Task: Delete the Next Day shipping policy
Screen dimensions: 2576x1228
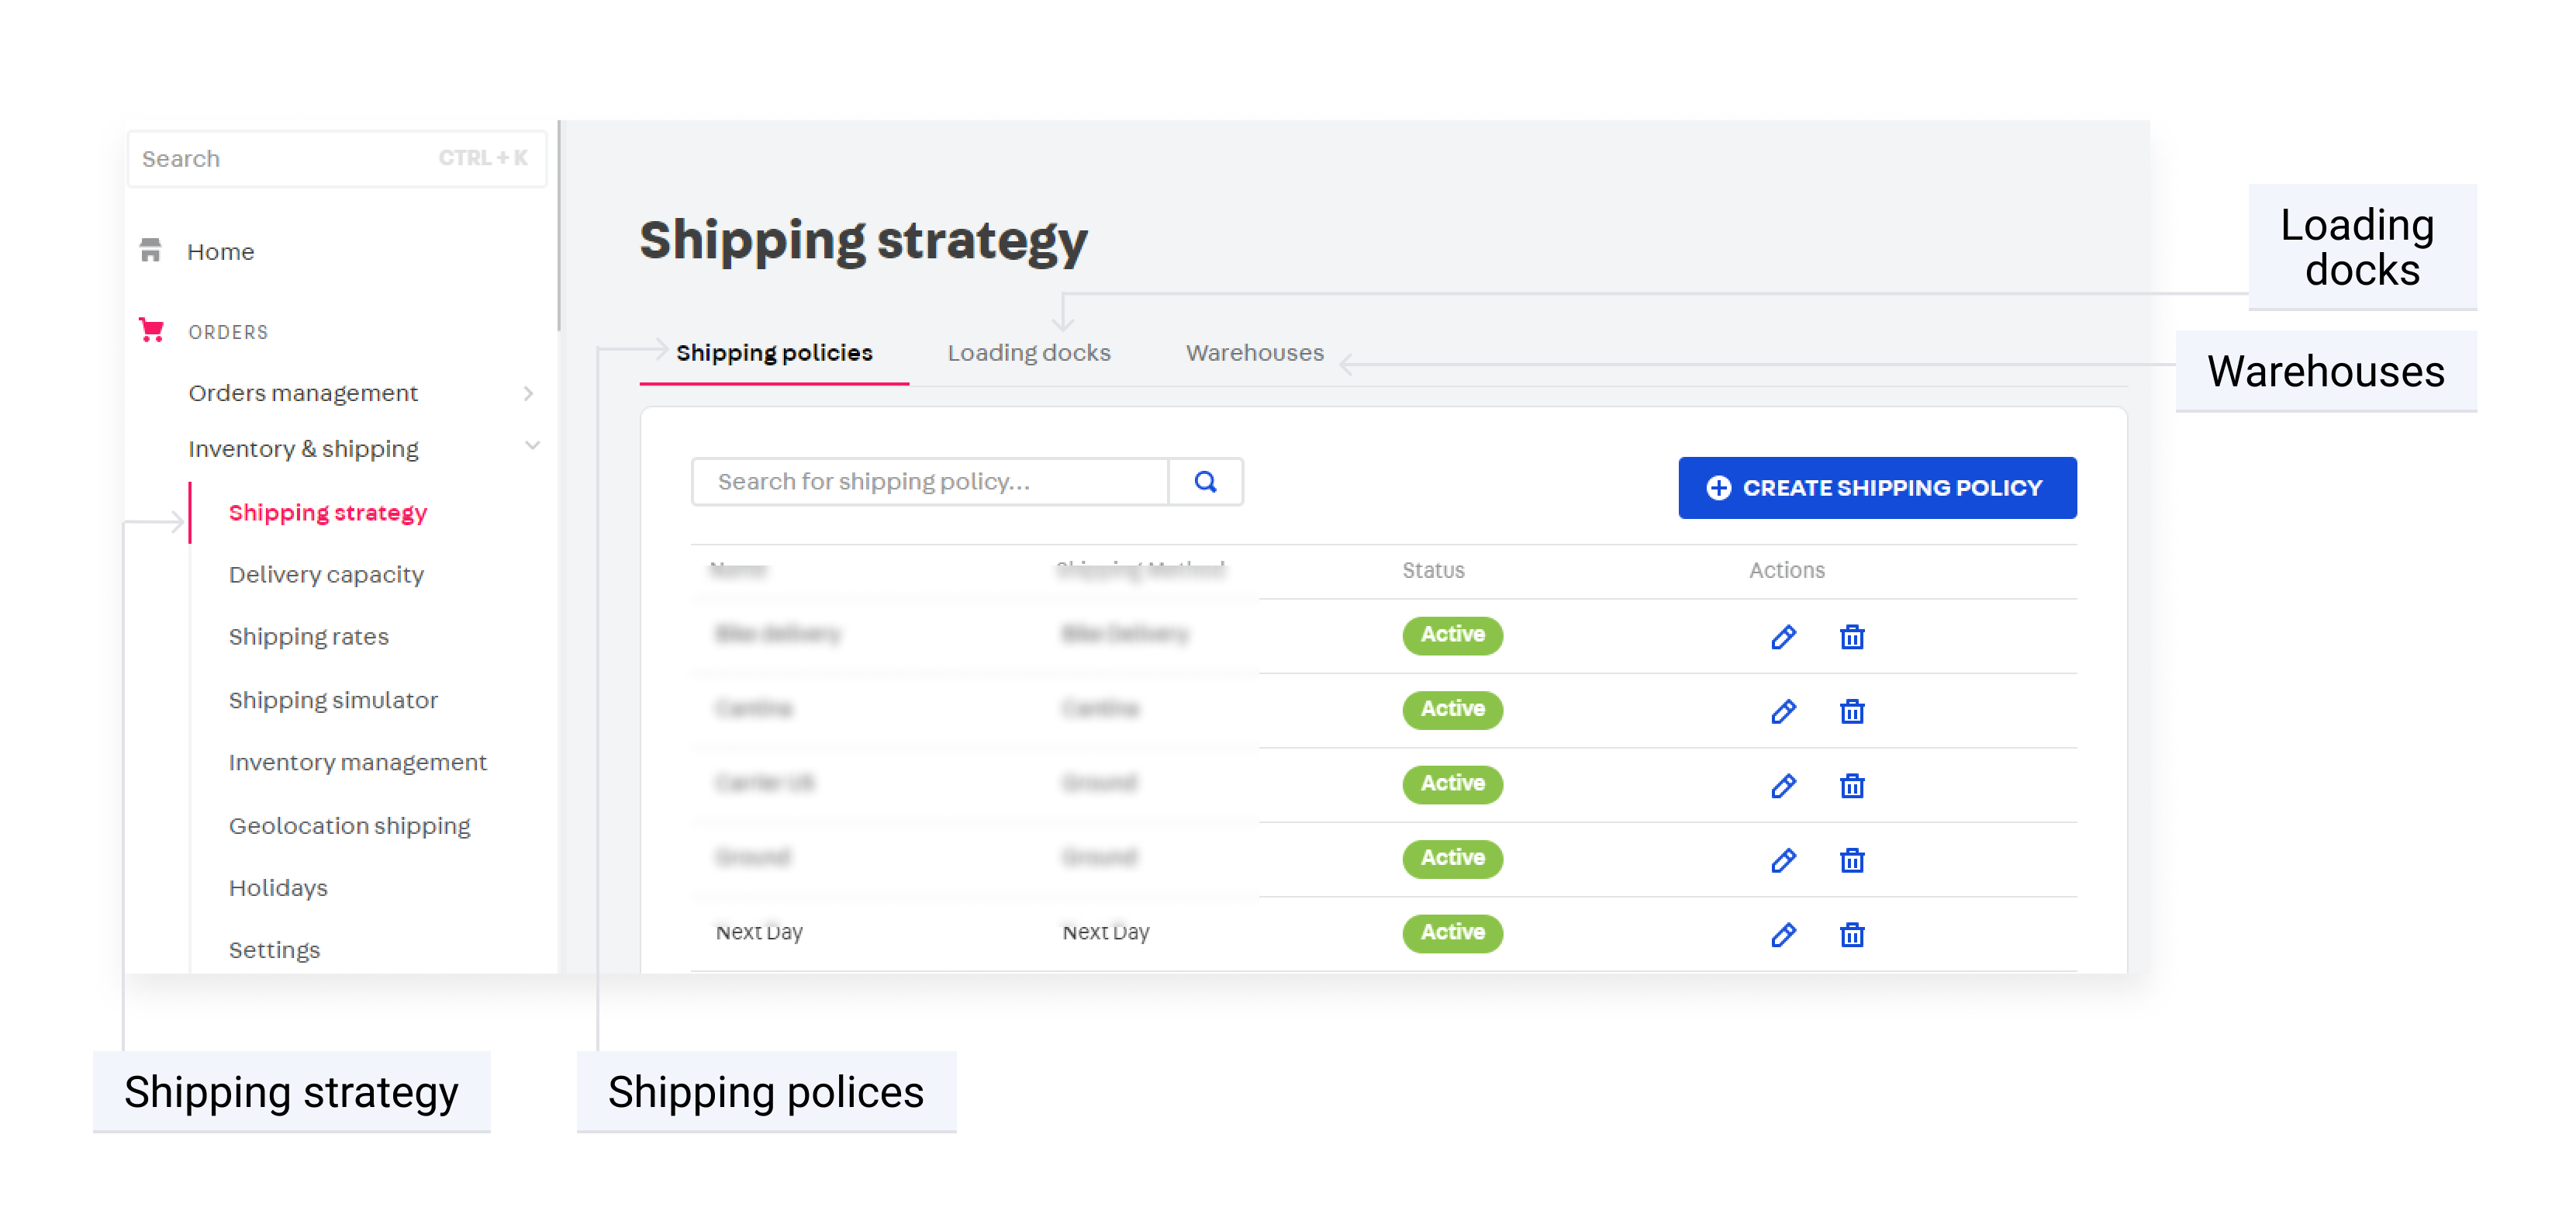Action: [1852, 935]
